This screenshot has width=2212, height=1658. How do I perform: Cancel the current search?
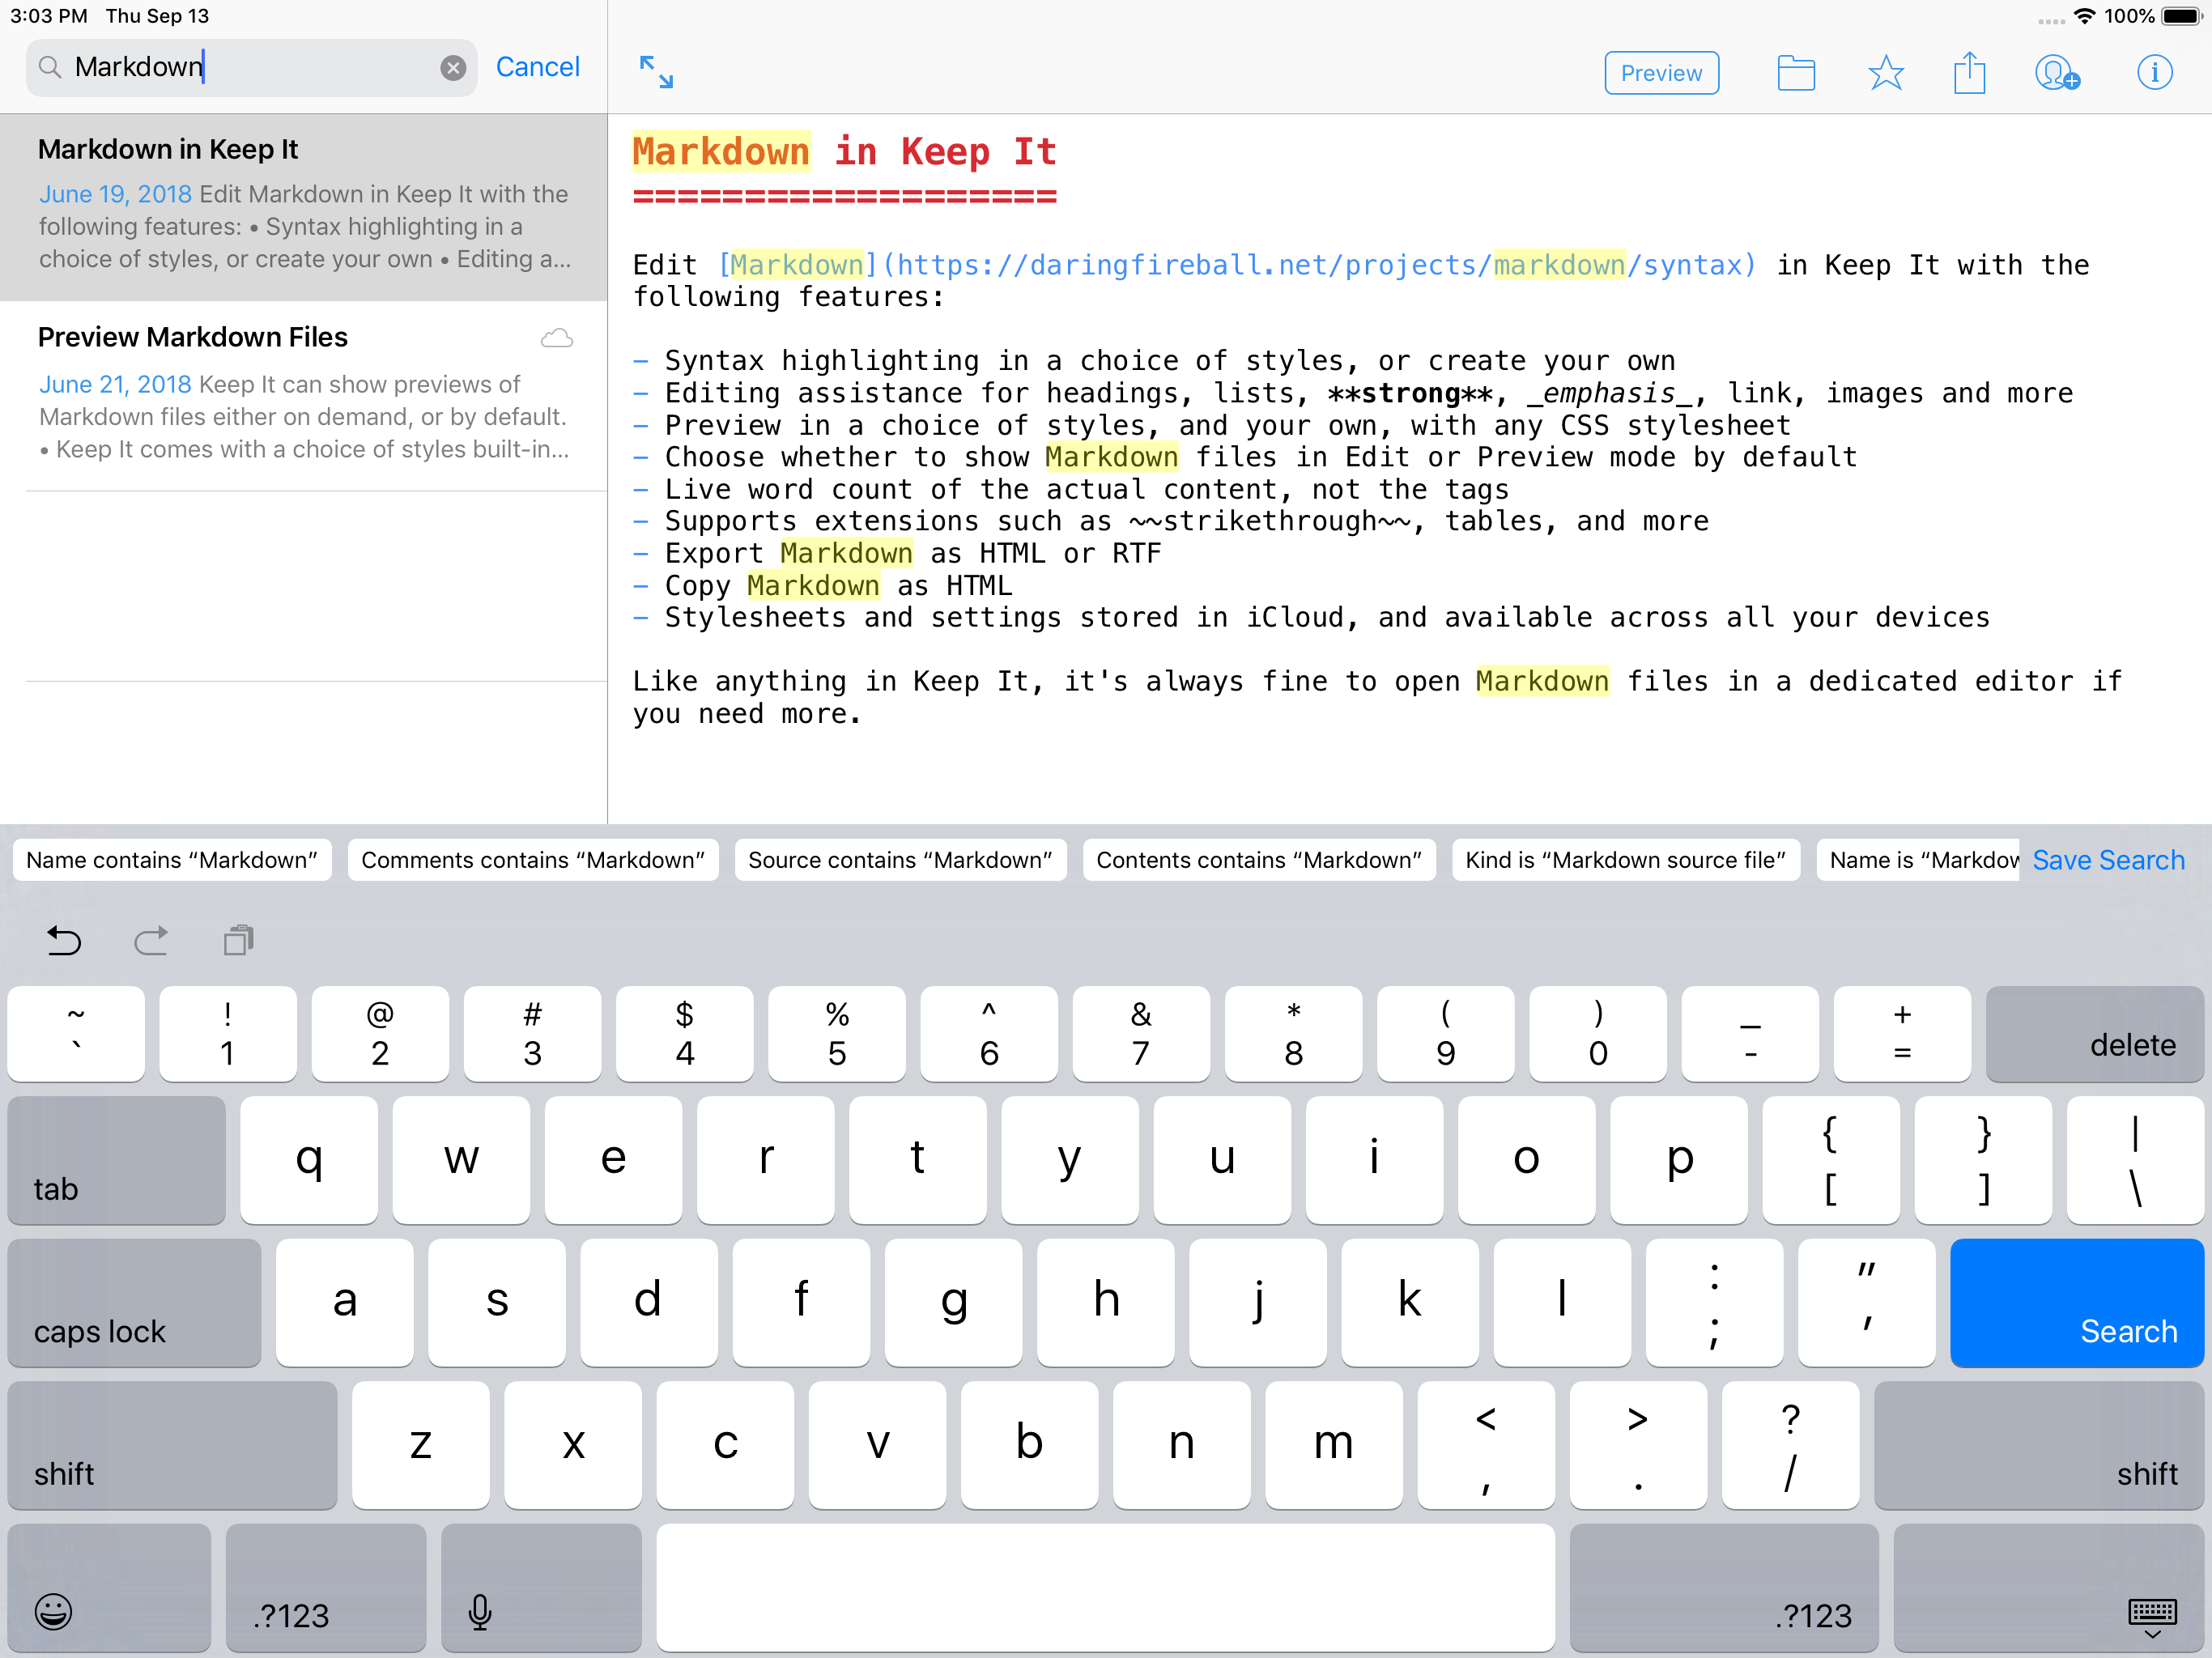coord(538,67)
